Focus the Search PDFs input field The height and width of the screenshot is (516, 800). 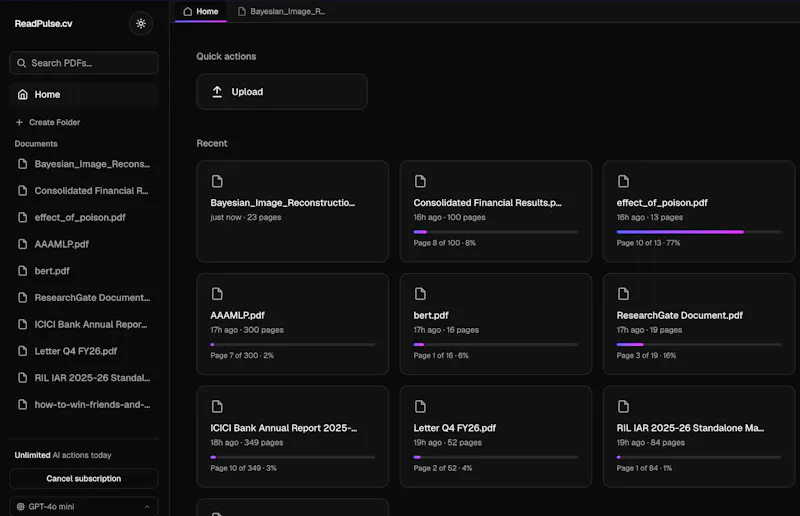pyautogui.click(x=84, y=63)
